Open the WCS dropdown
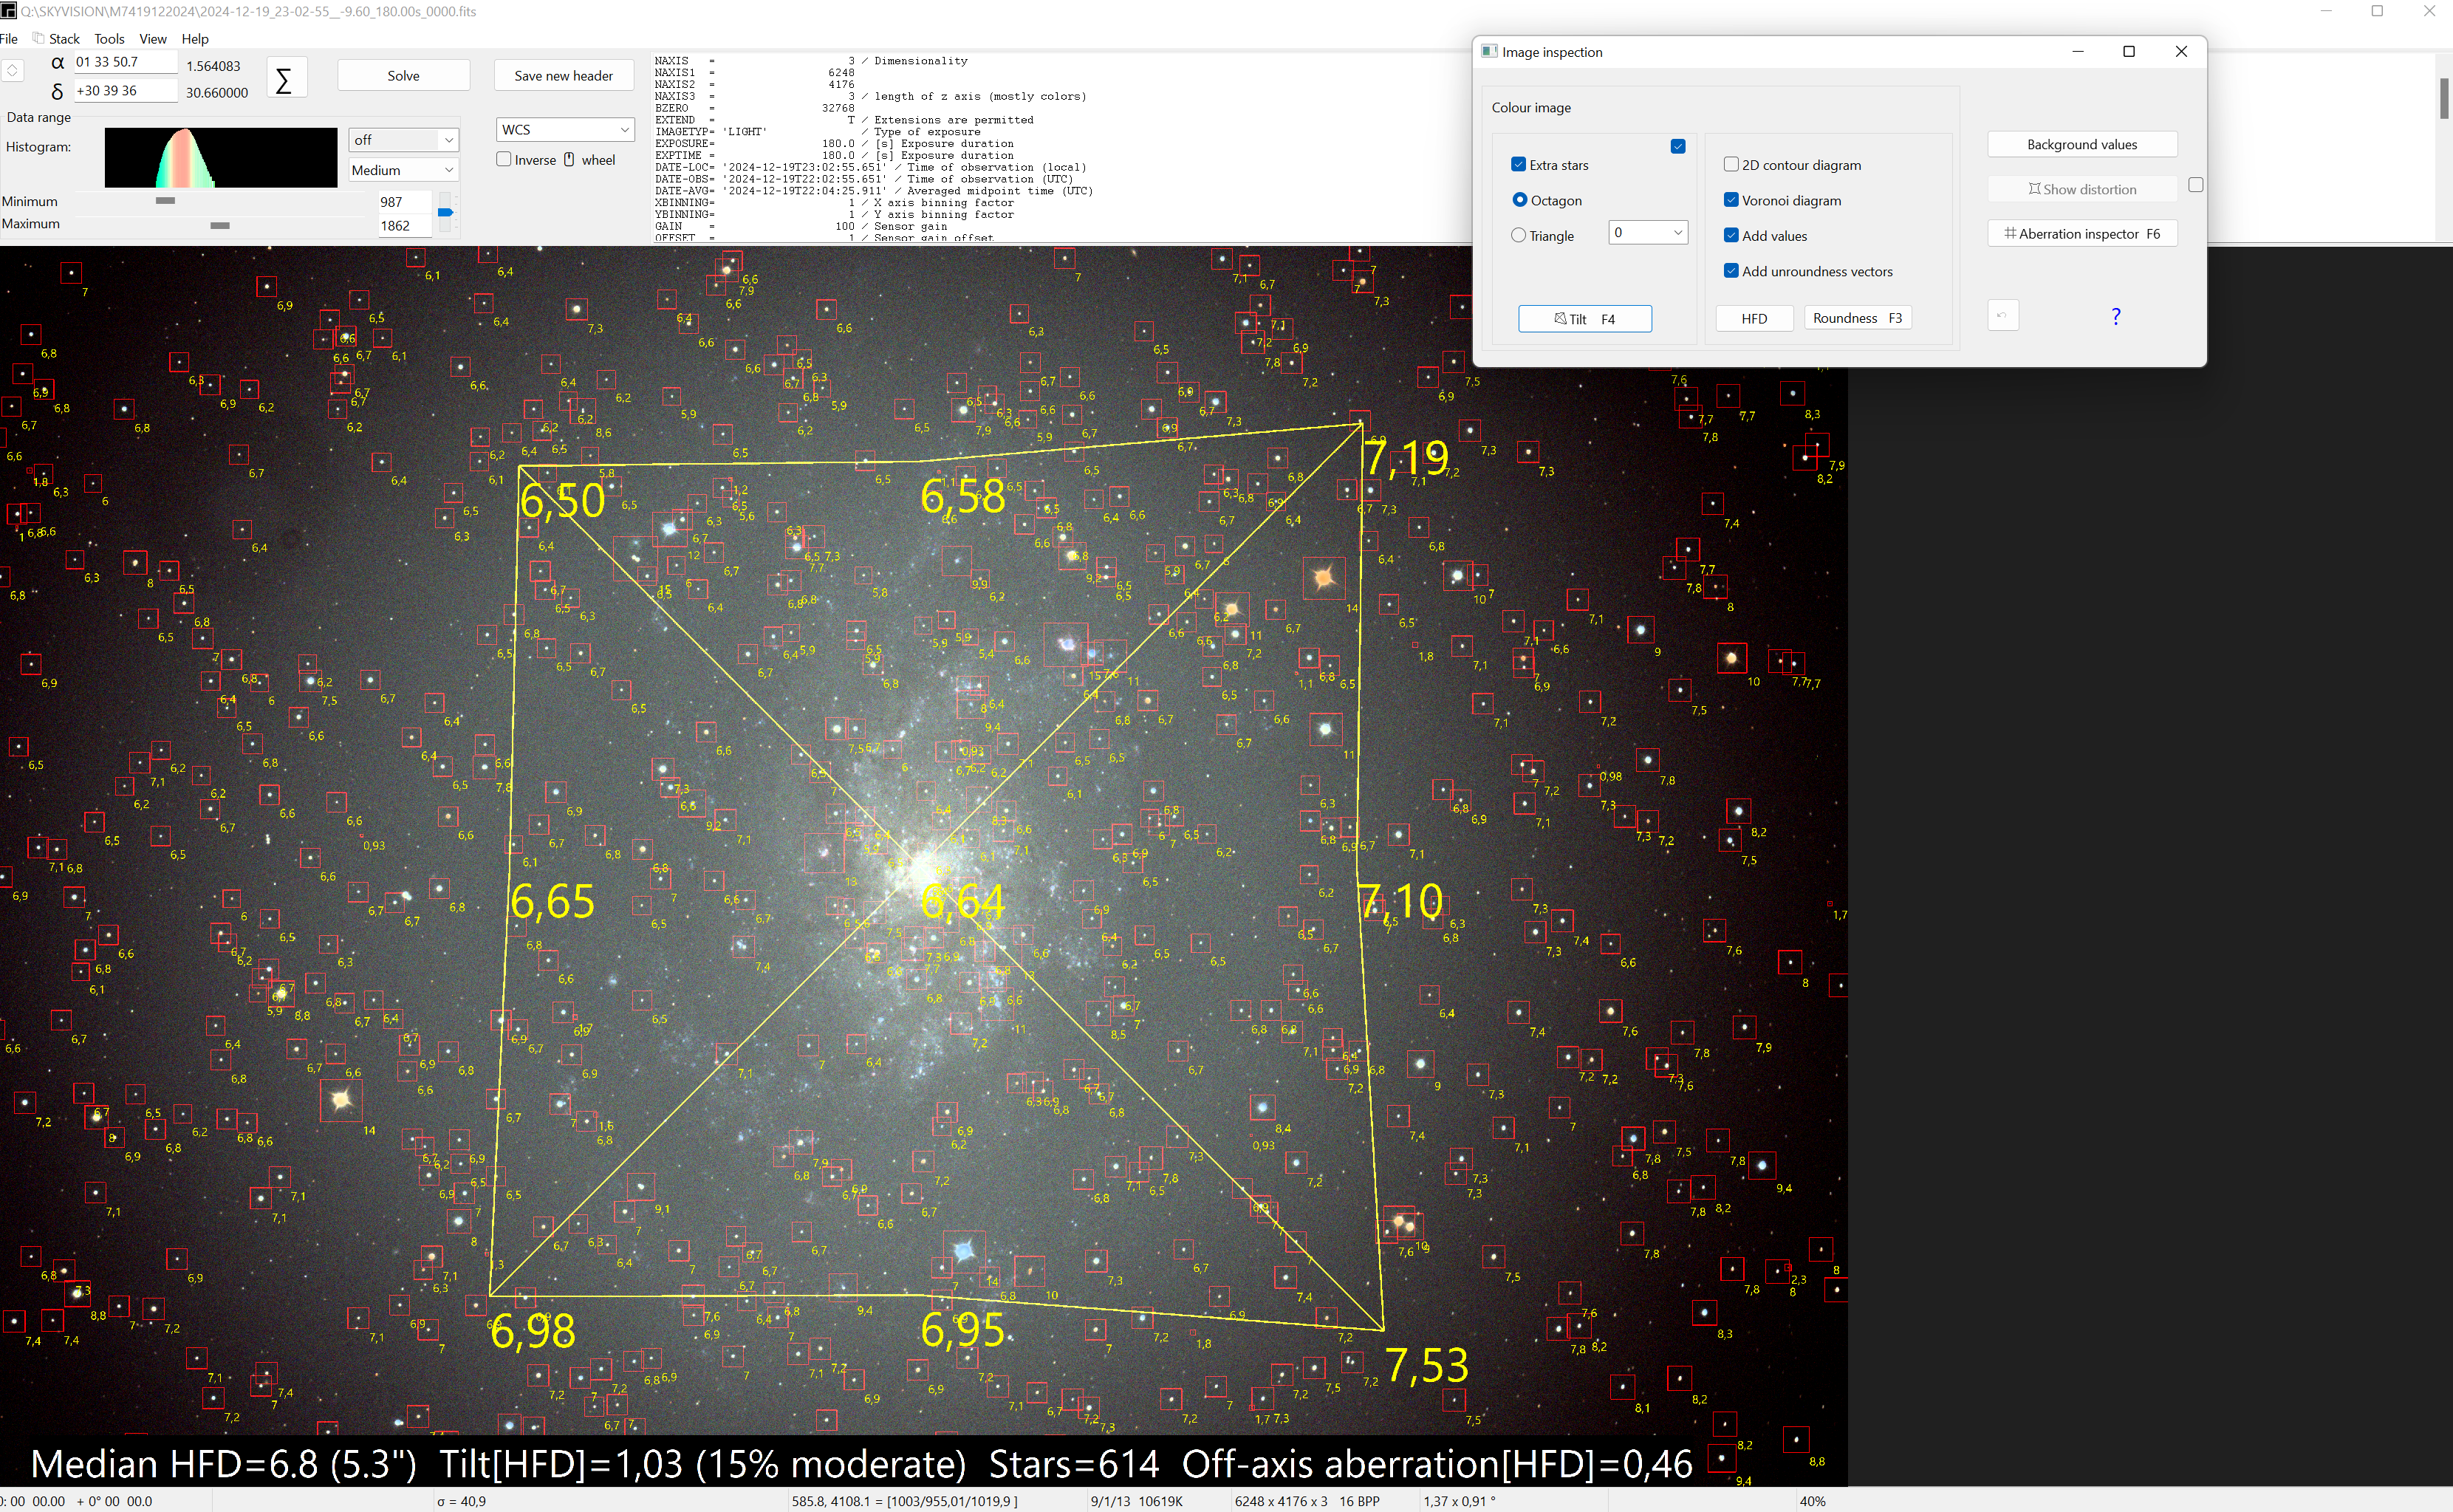Viewport: 2453px width, 1512px height. [565, 130]
